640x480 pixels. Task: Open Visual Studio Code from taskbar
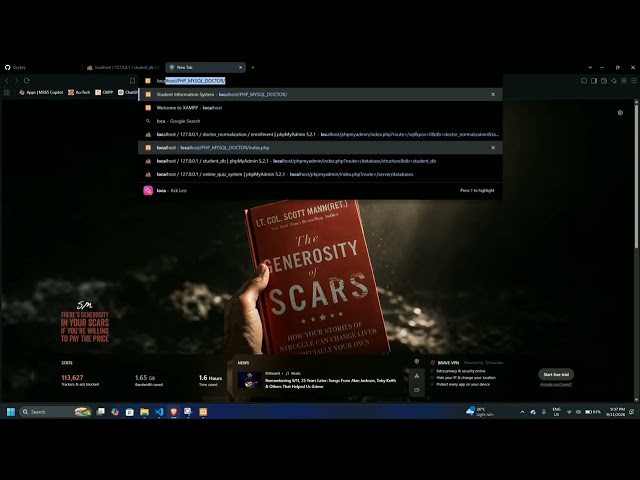click(x=159, y=412)
